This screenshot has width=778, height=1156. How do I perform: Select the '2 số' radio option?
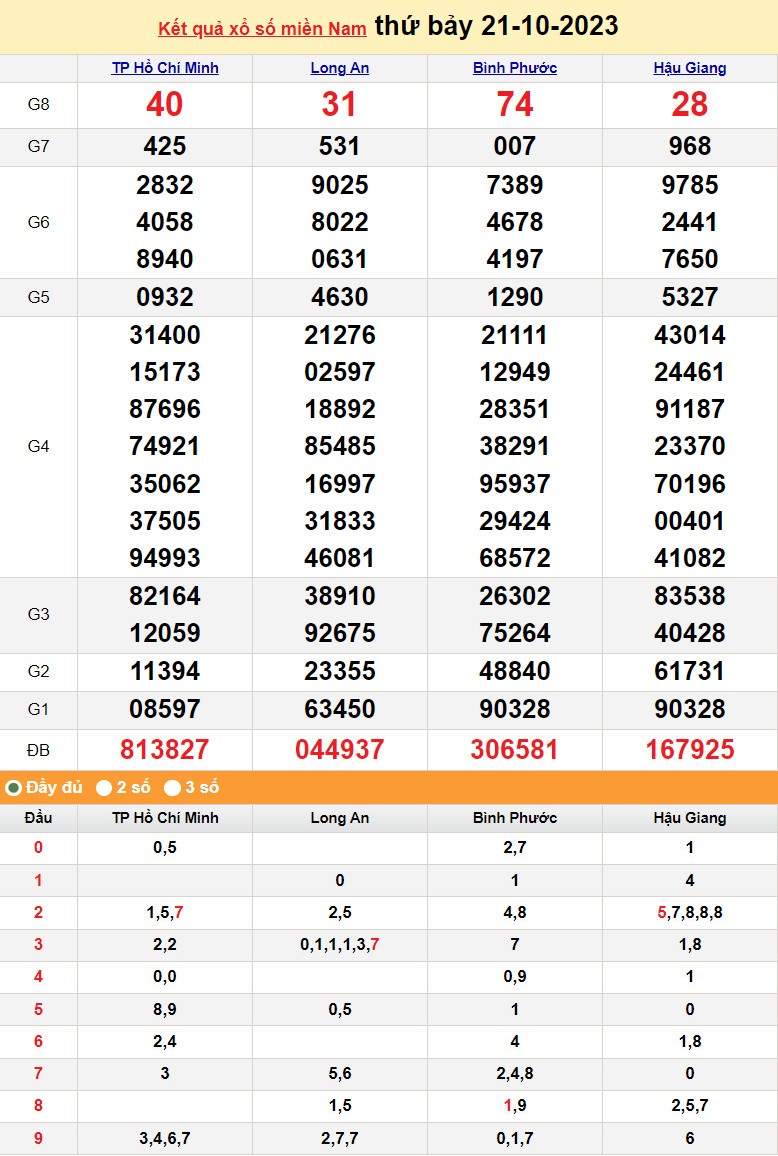tap(104, 788)
